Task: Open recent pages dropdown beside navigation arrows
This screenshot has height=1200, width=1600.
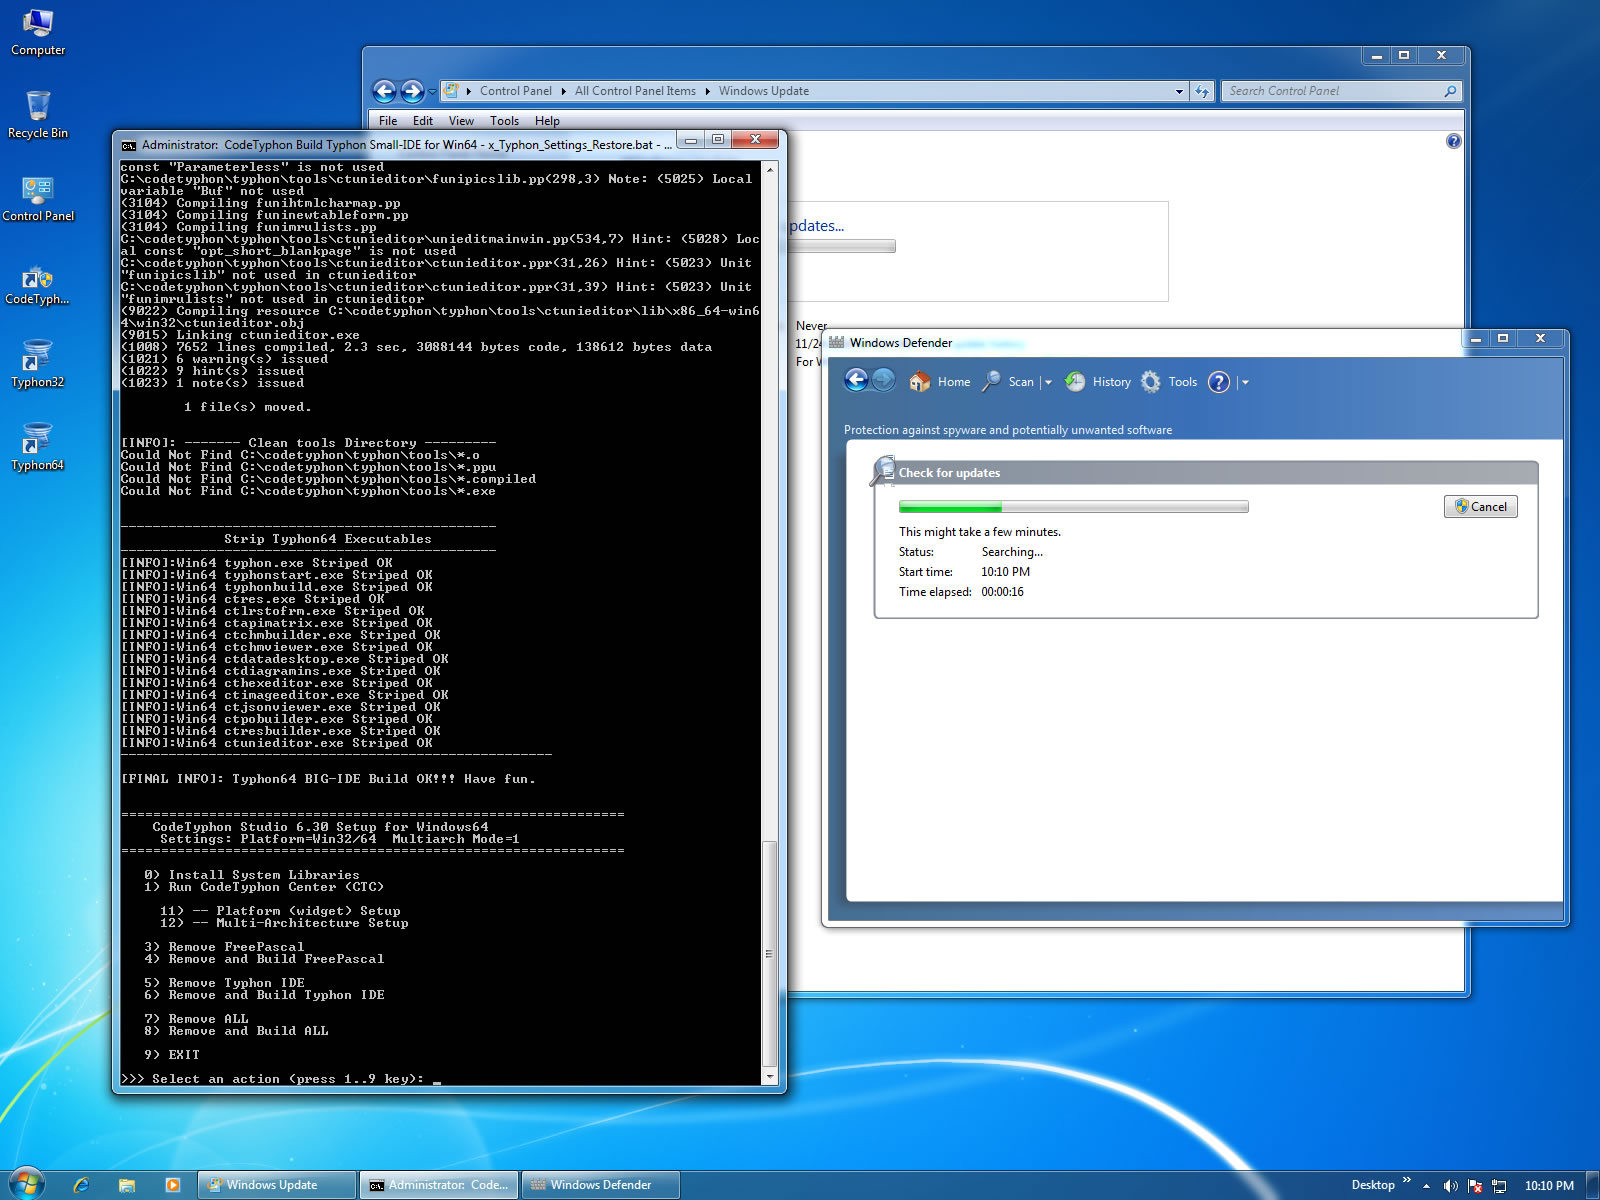Action: [432, 92]
